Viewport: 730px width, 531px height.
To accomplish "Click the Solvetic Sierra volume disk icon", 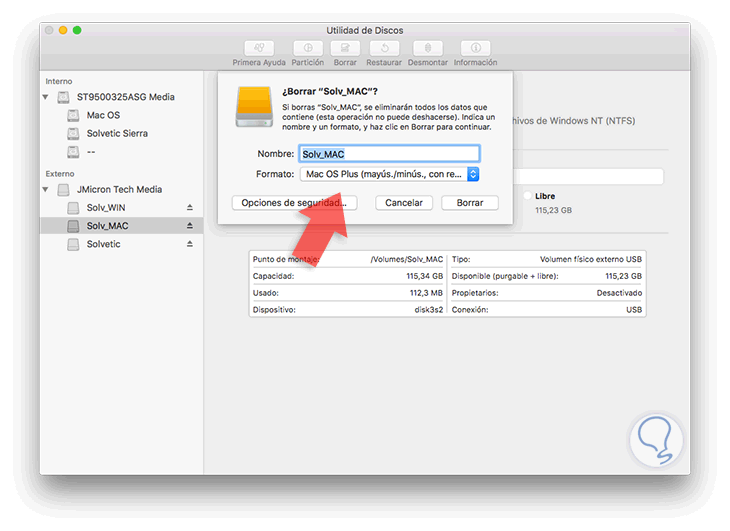I will click(73, 134).
